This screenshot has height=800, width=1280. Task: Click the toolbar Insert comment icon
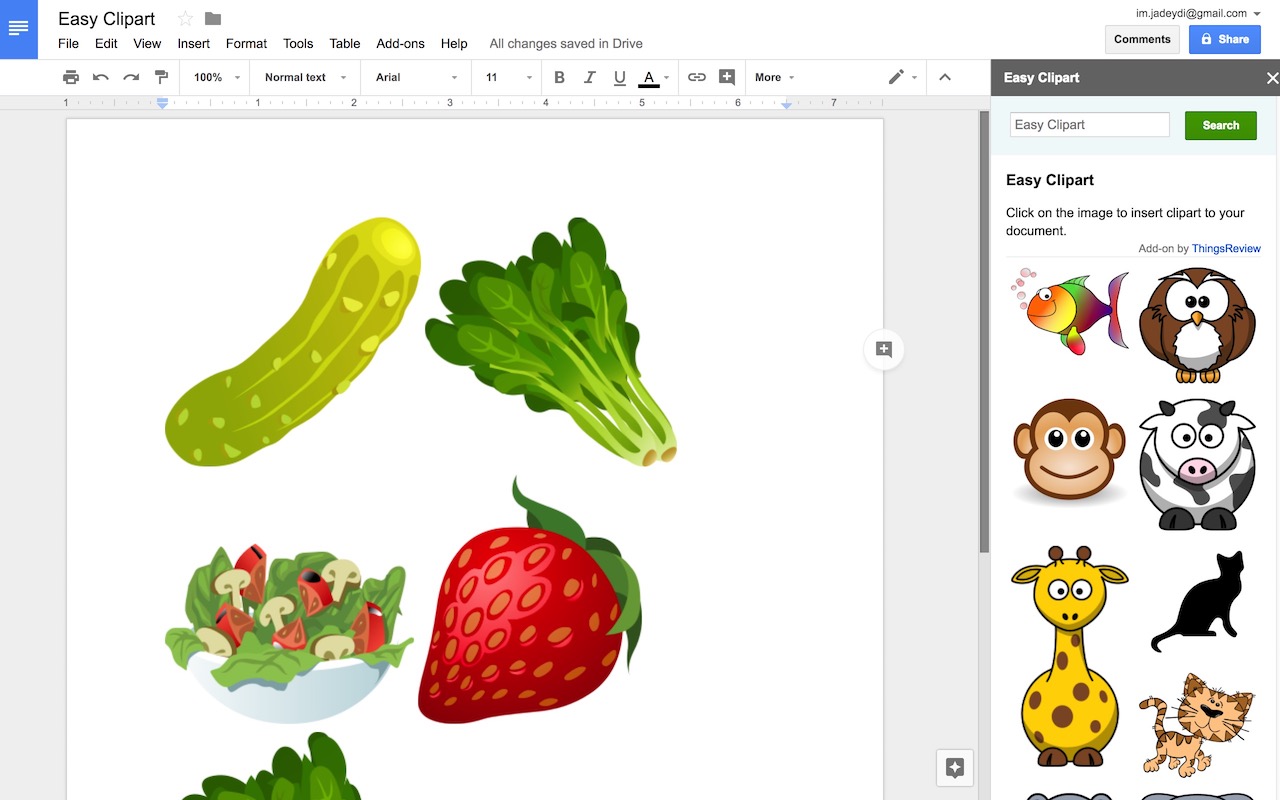(x=727, y=77)
